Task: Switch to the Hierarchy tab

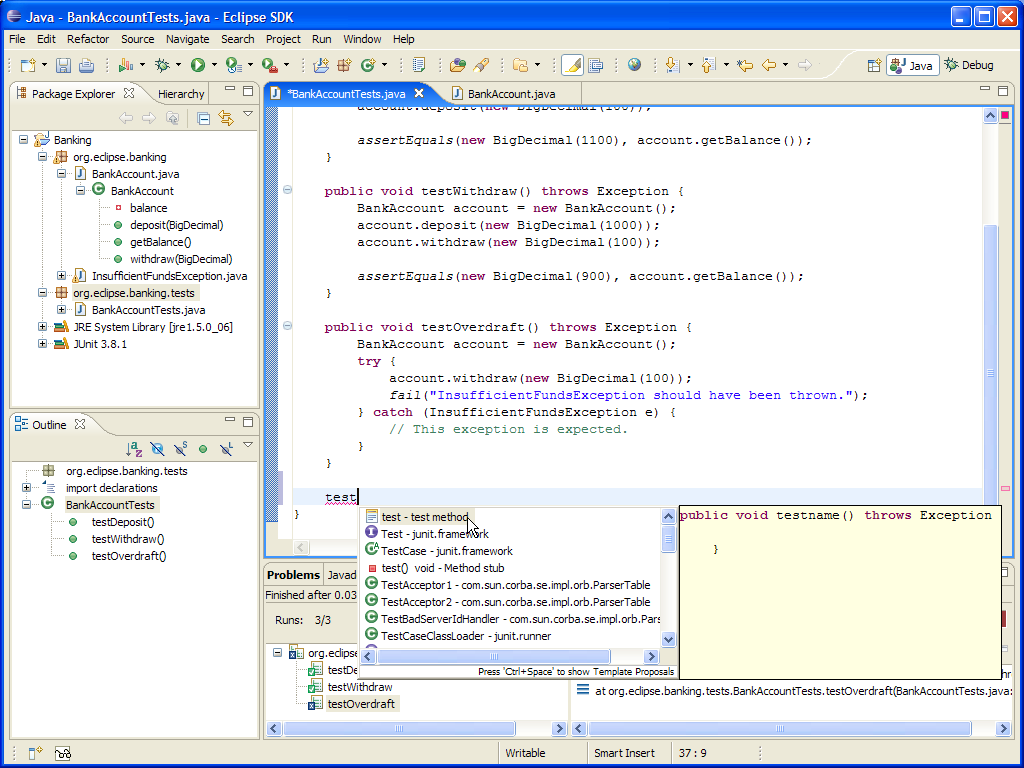Action: coord(181,94)
